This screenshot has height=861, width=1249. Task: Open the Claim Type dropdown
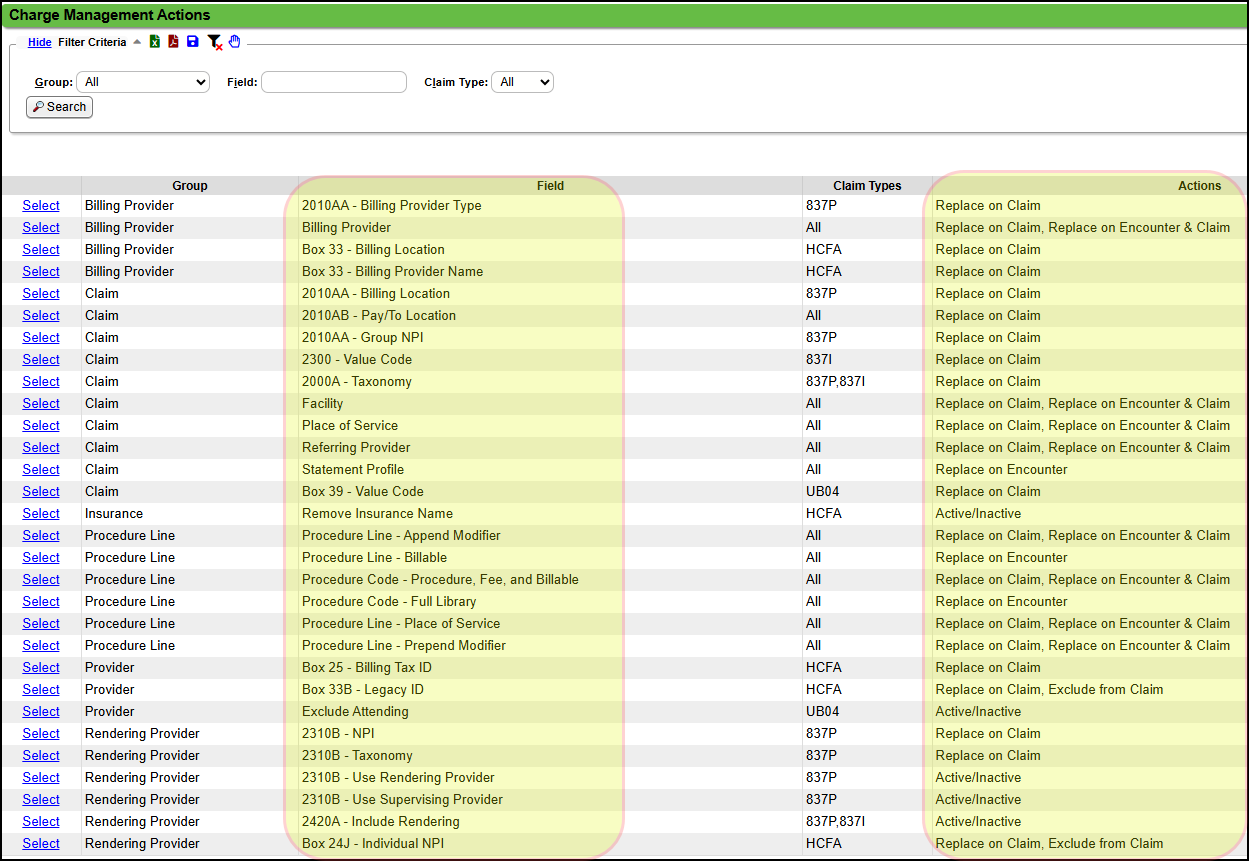coord(522,82)
